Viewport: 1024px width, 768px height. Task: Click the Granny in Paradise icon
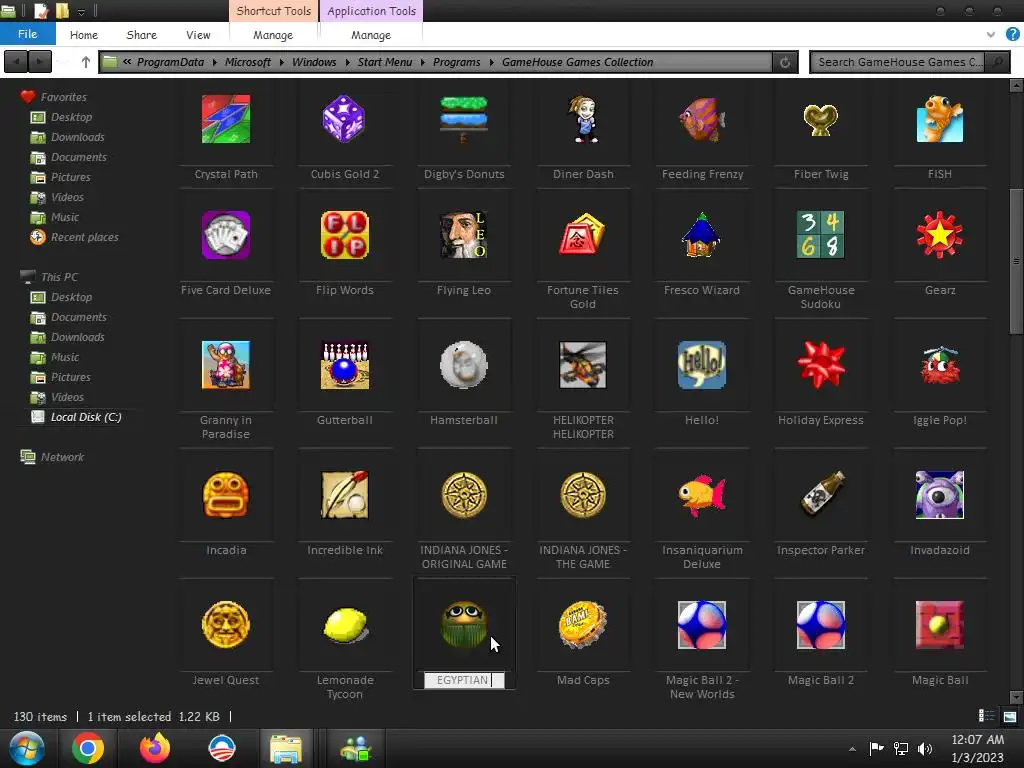coord(226,365)
